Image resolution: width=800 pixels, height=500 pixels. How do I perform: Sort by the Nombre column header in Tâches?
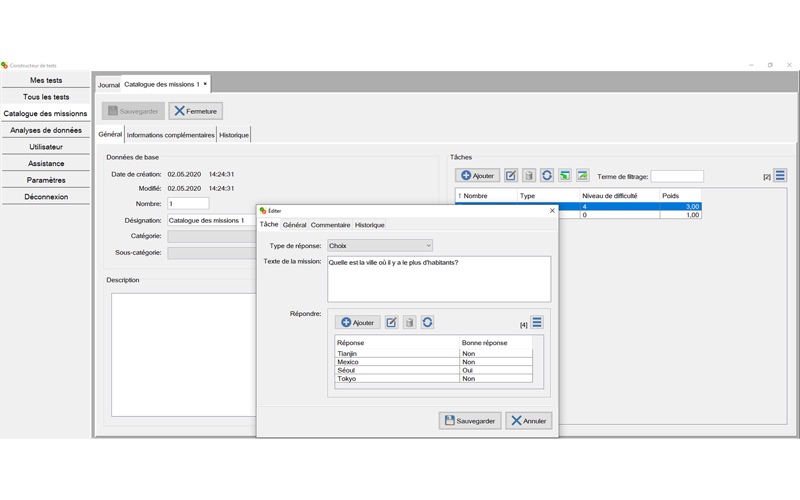(486, 195)
